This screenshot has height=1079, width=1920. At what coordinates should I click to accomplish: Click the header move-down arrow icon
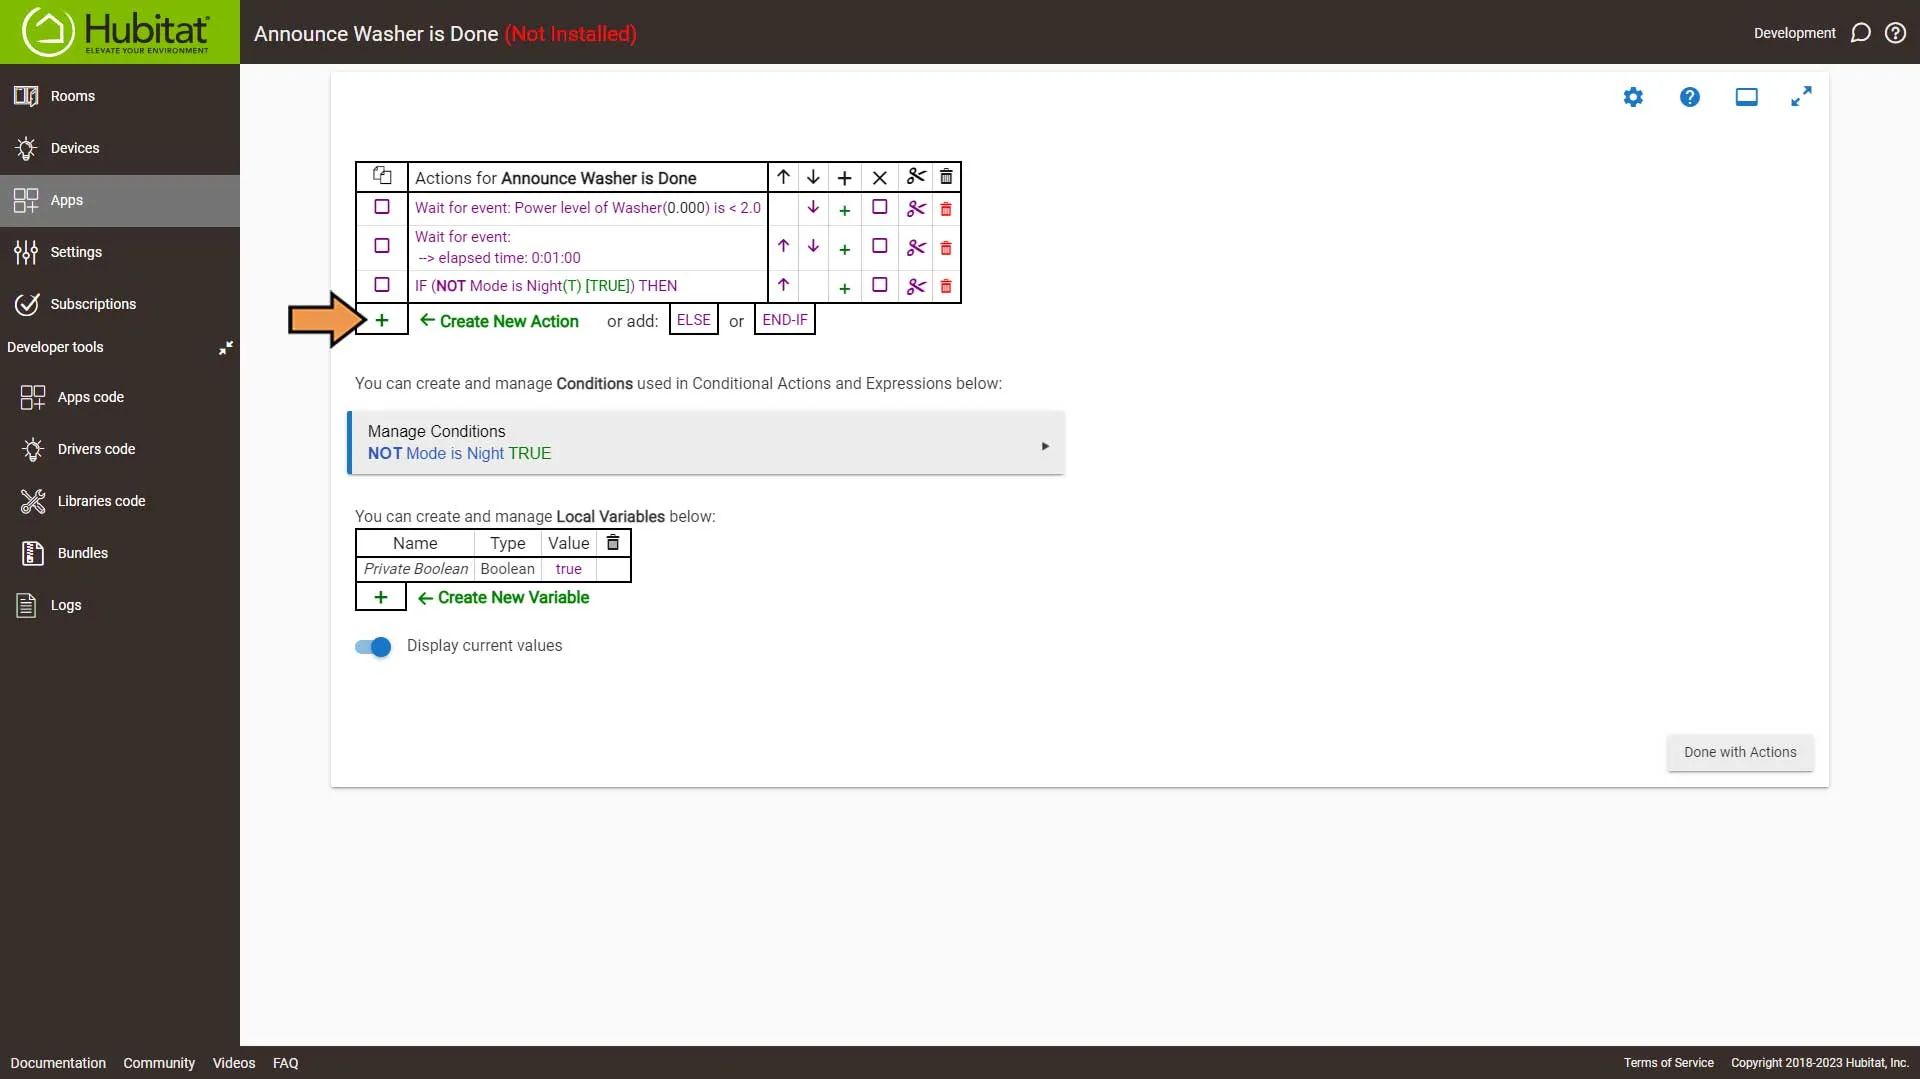[813, 177]
